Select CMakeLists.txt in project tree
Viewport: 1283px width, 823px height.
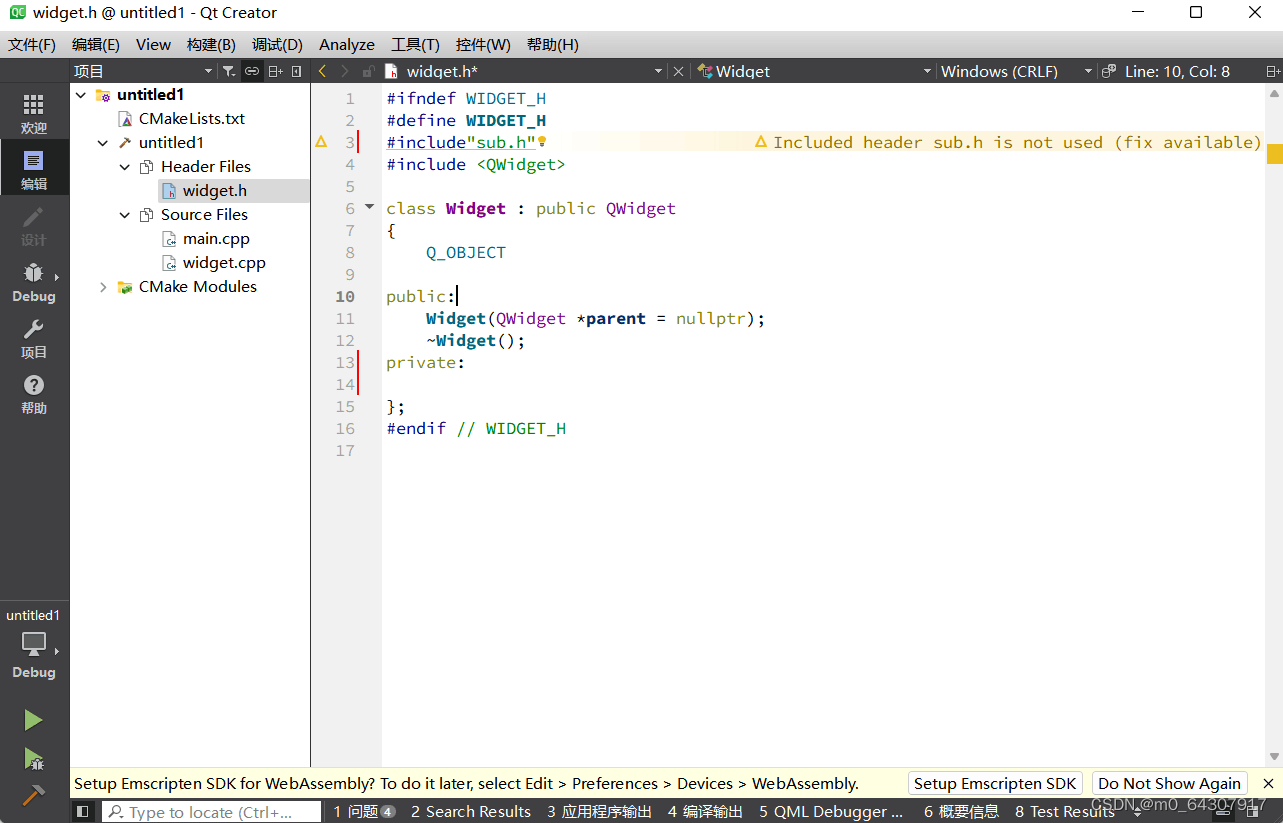click(192, 119)
